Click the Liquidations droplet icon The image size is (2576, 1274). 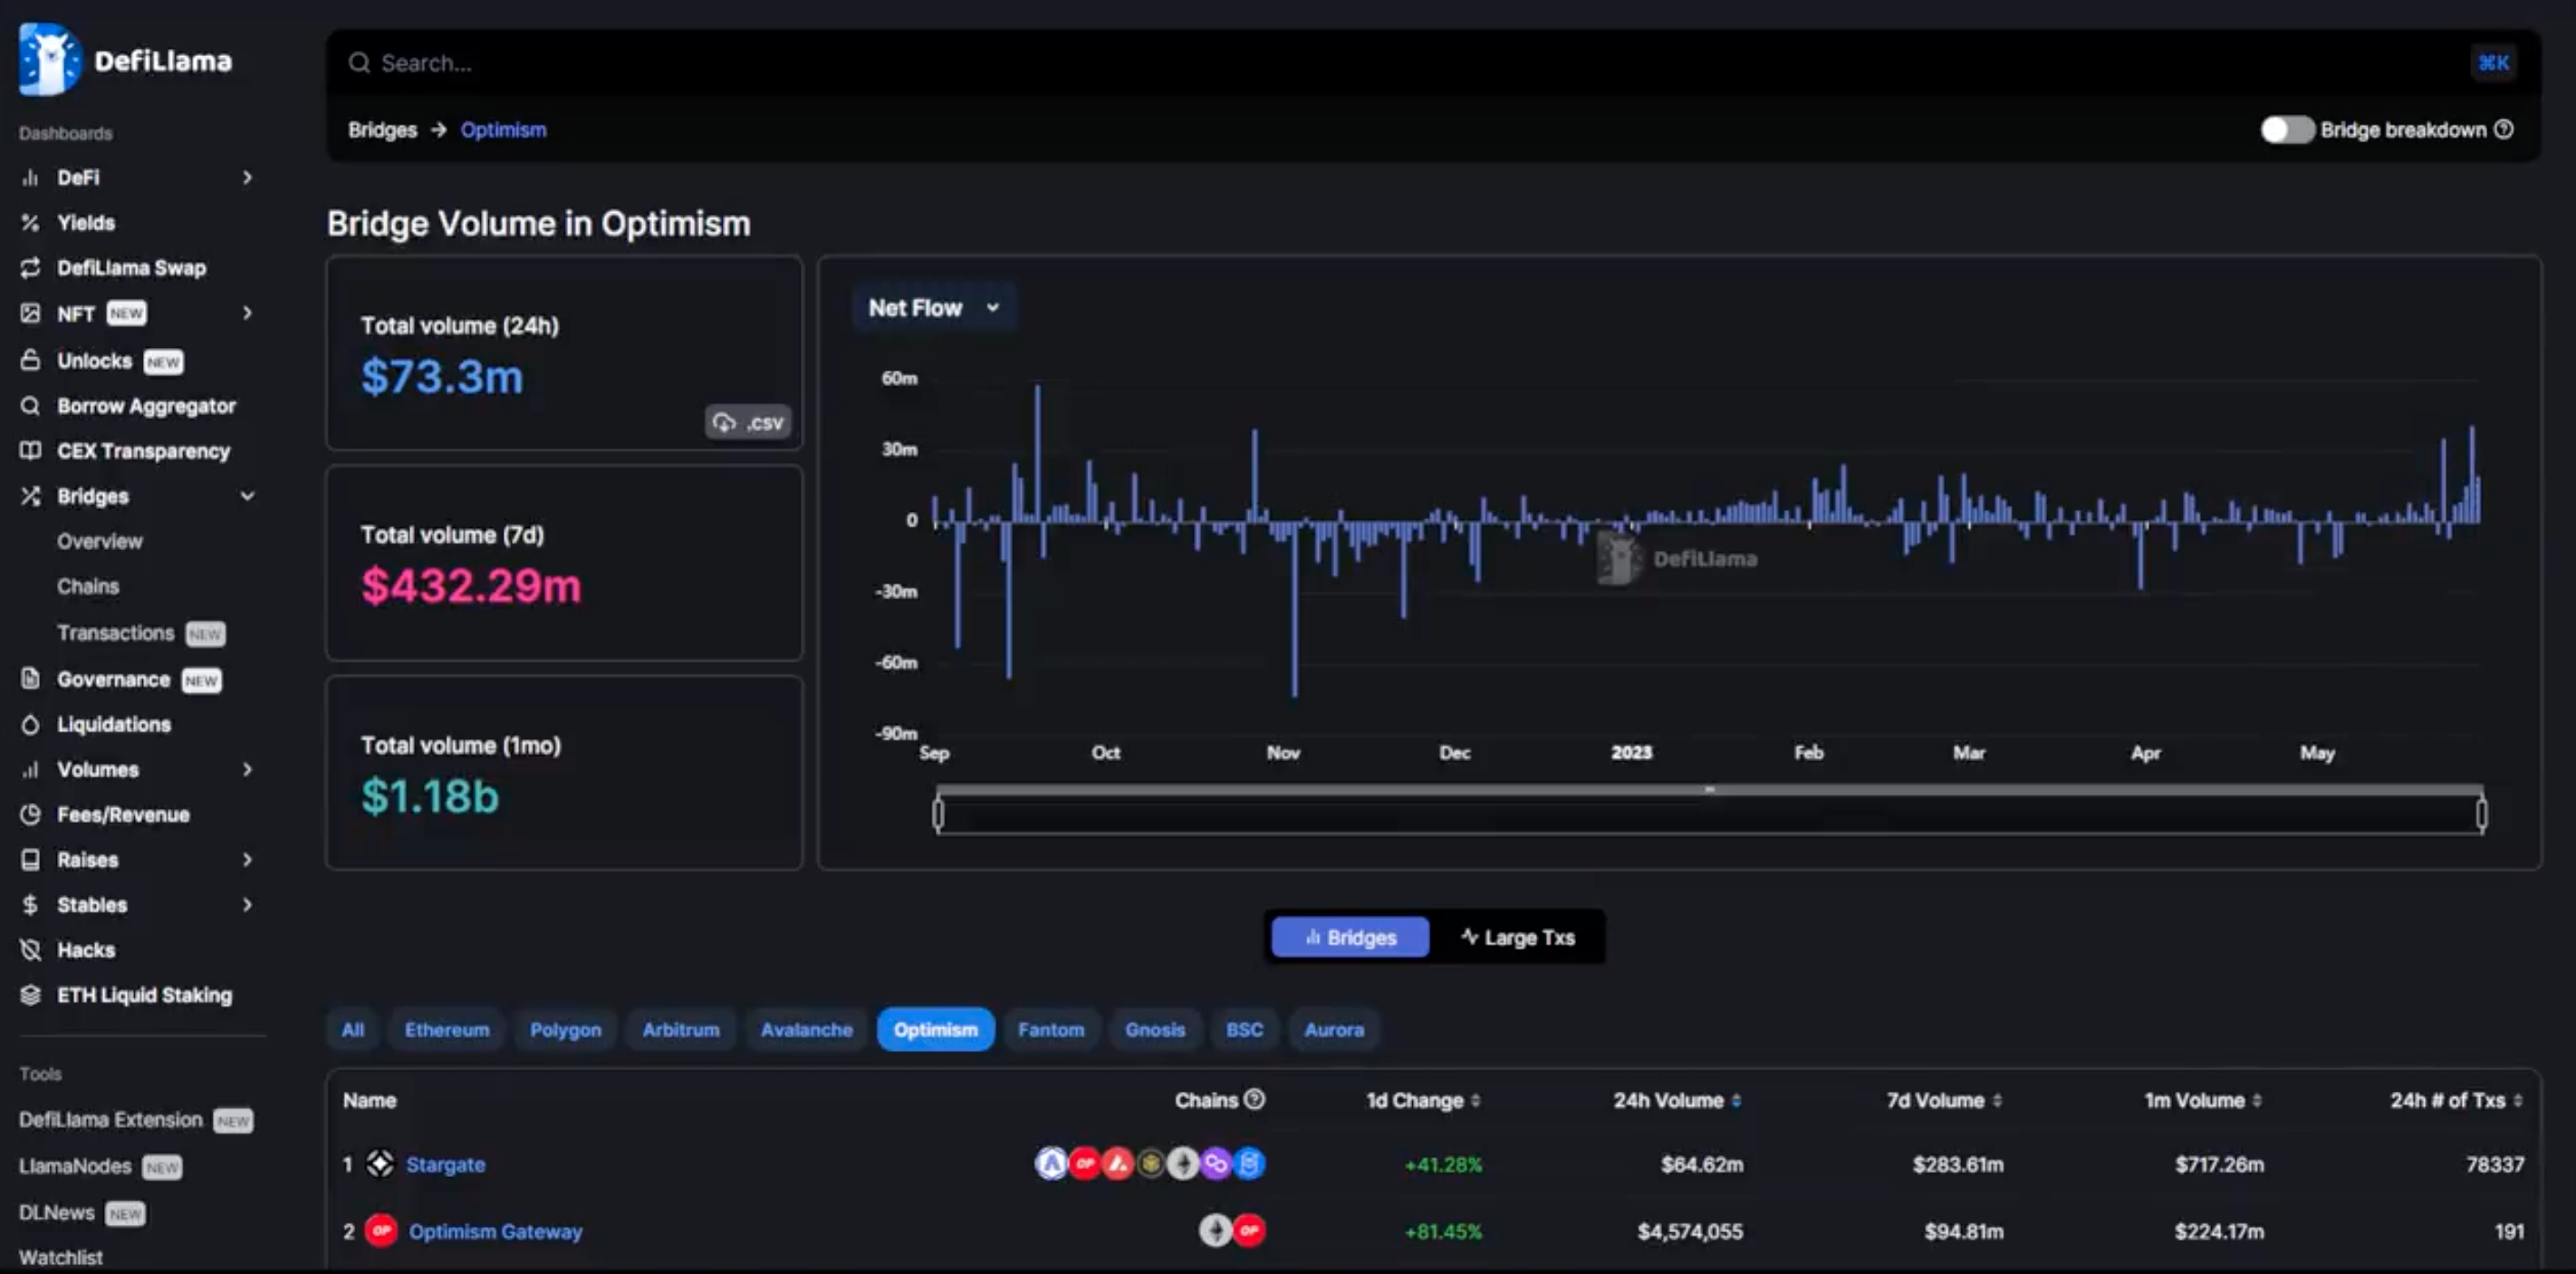click(x=30, y=724)
